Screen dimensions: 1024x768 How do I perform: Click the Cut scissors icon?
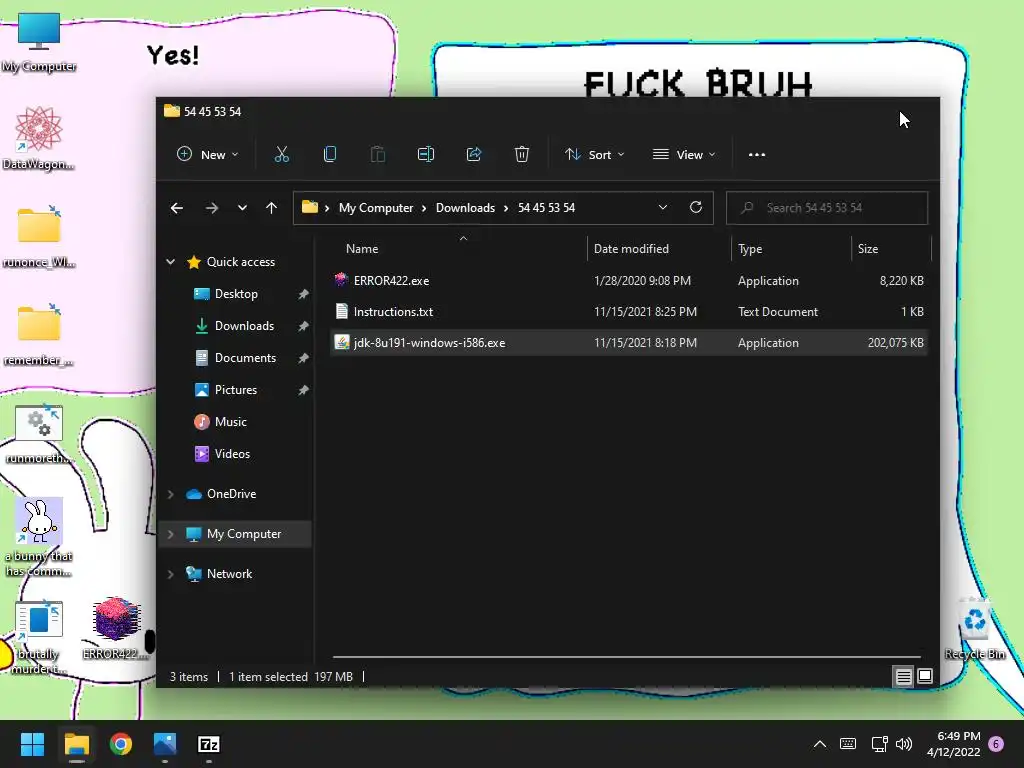coord(281,155)
